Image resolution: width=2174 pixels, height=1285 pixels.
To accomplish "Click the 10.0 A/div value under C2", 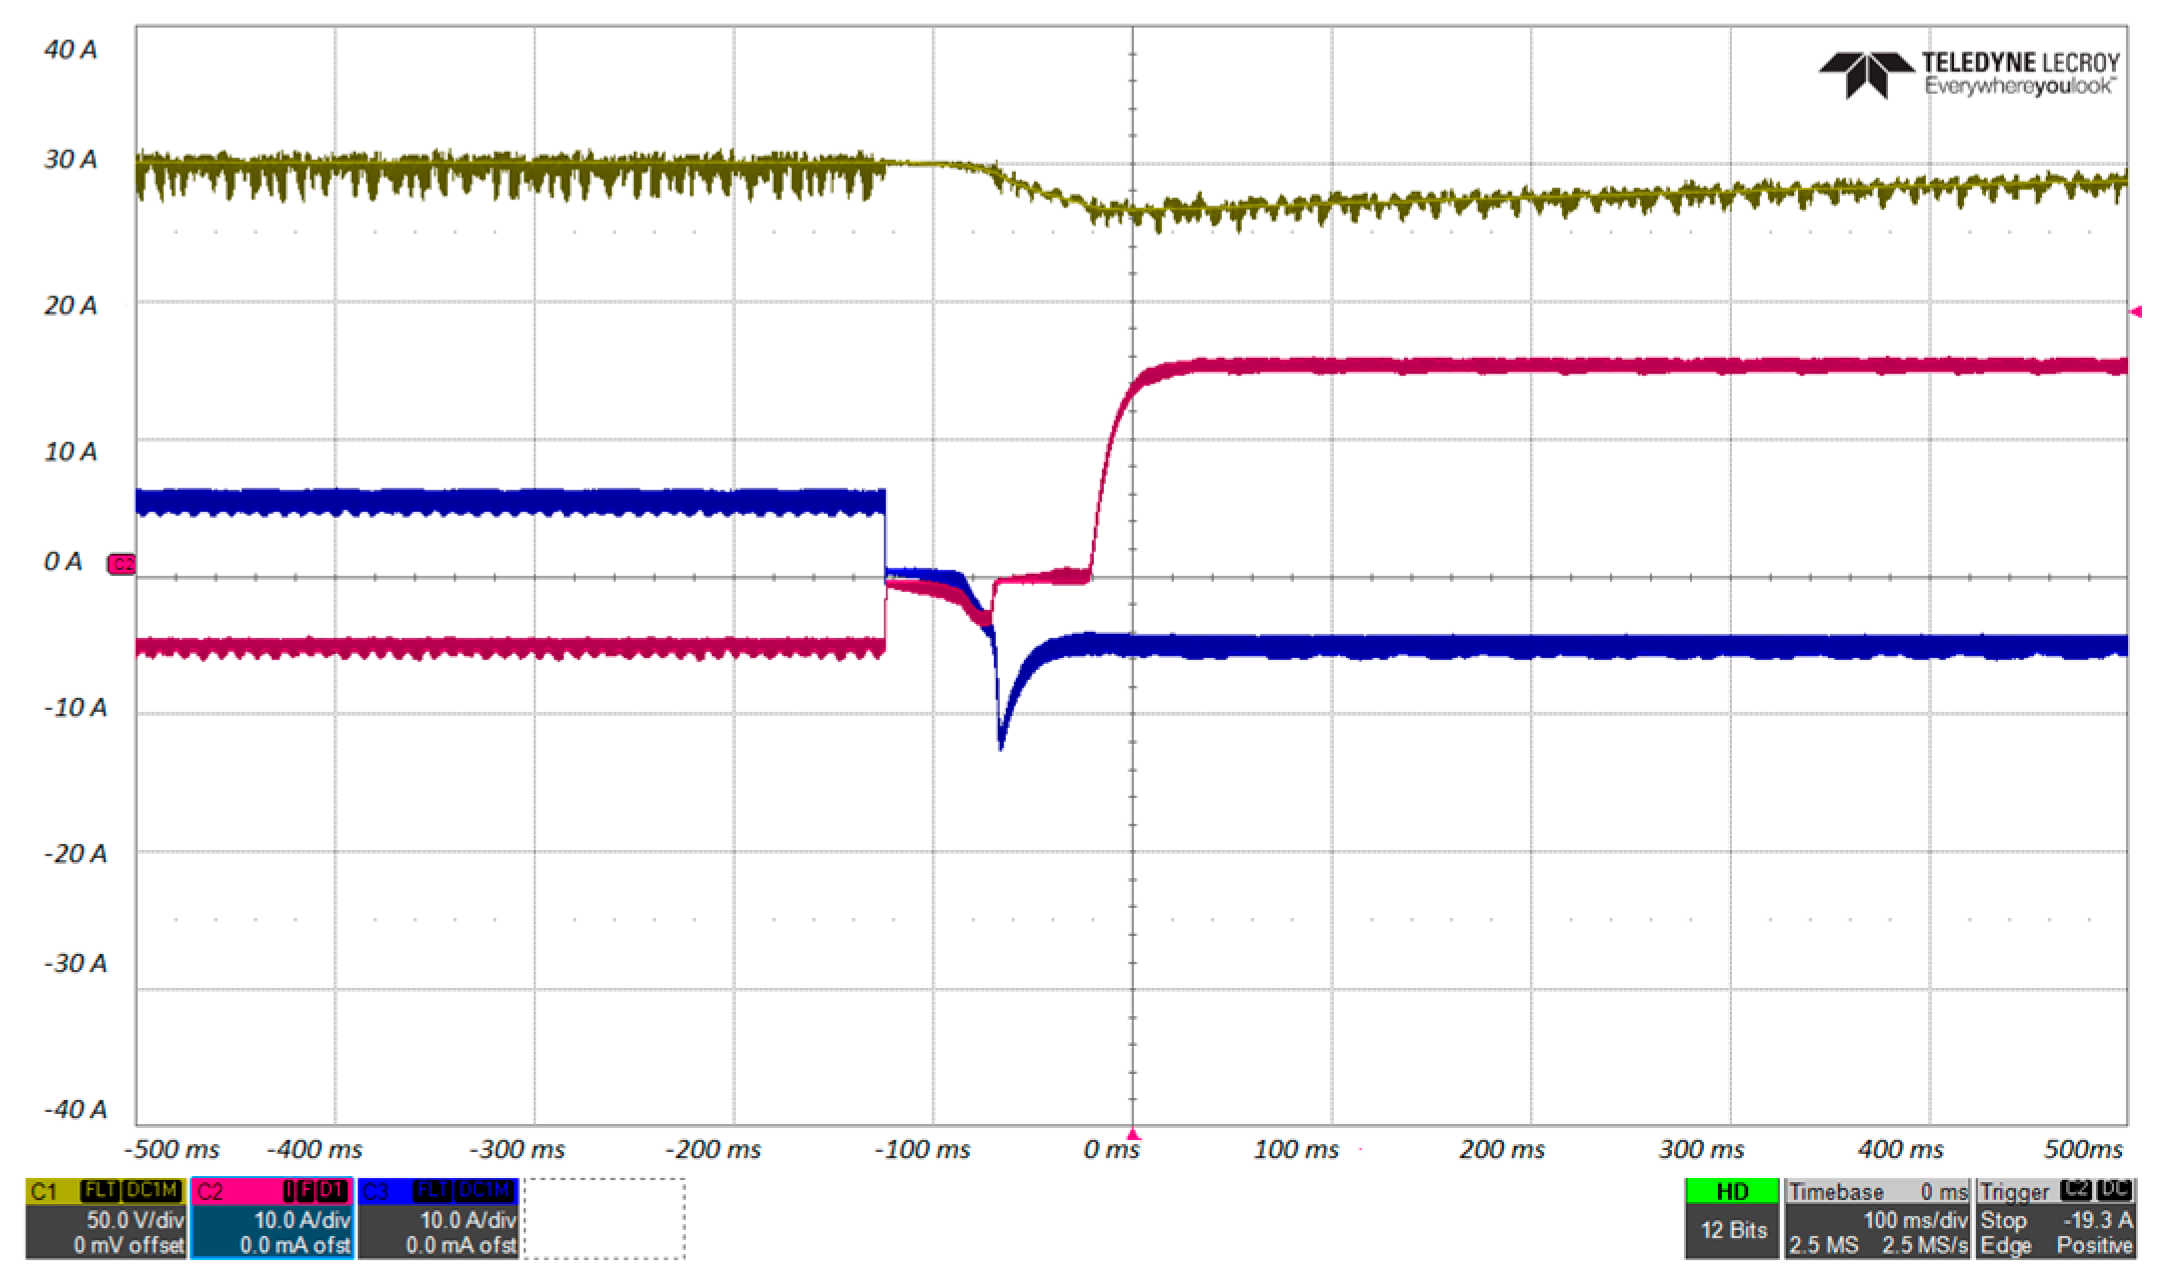I will click(301, 1220).
